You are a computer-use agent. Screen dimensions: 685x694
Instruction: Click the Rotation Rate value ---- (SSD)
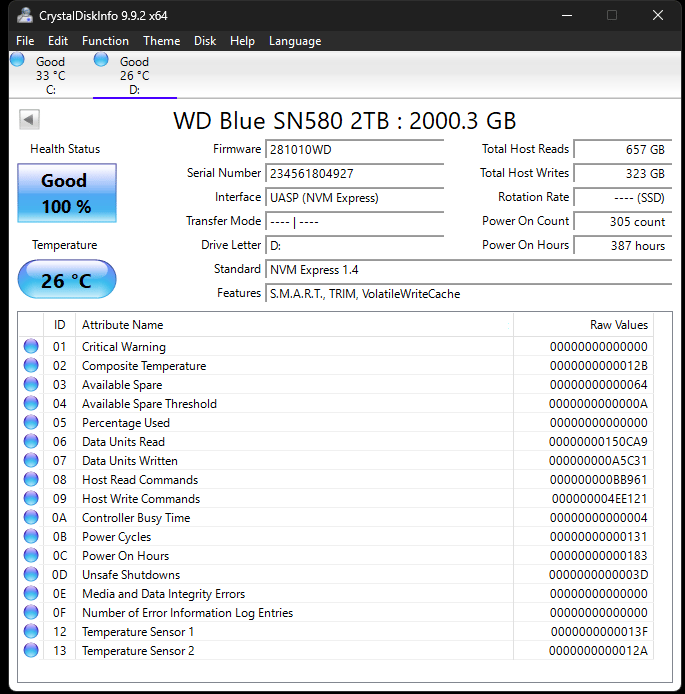pos(623,197)
